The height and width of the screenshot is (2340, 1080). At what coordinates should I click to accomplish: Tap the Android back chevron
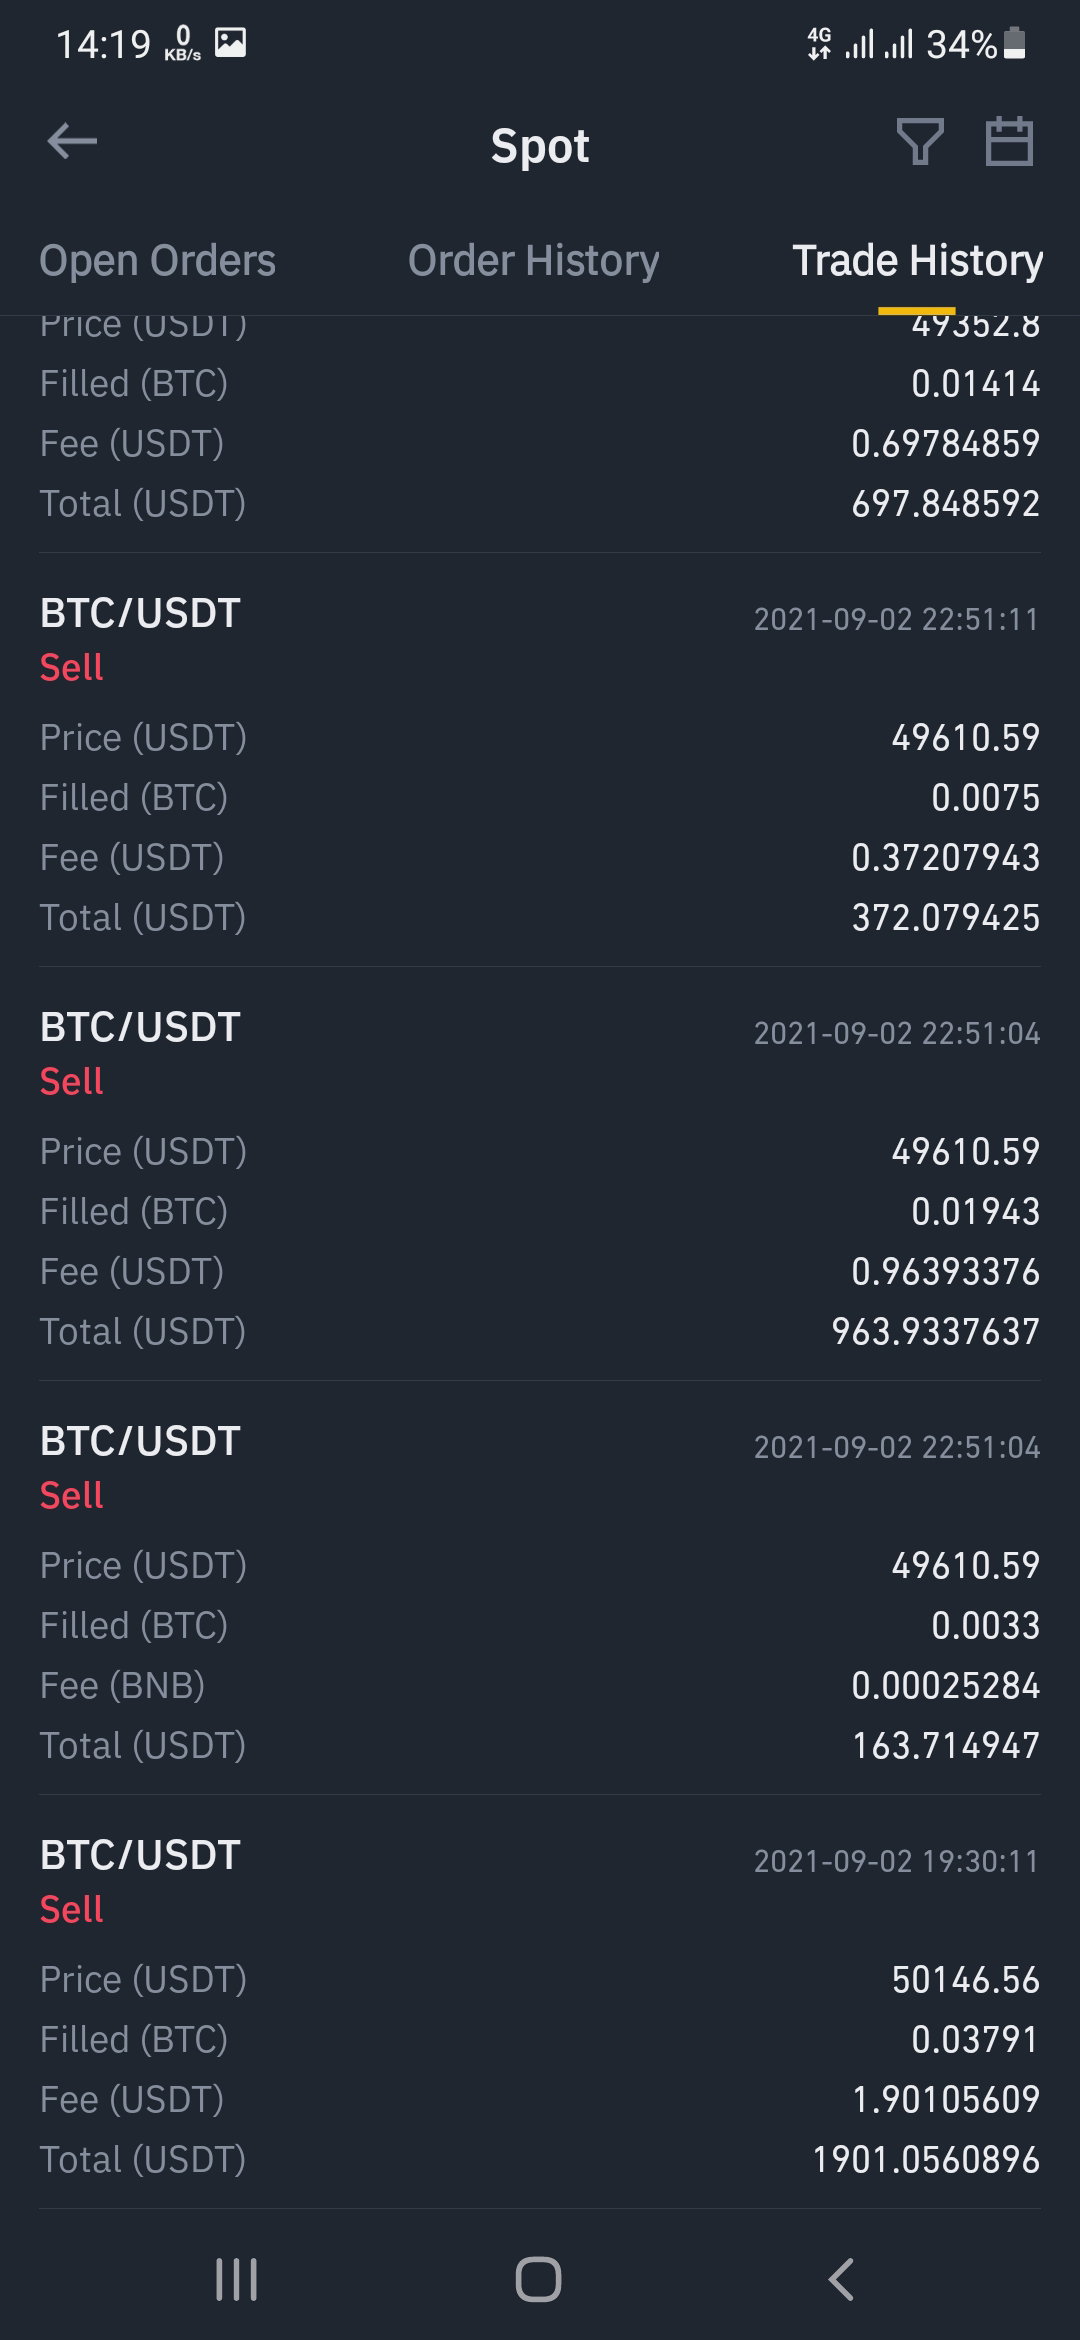click(842, 2280)
